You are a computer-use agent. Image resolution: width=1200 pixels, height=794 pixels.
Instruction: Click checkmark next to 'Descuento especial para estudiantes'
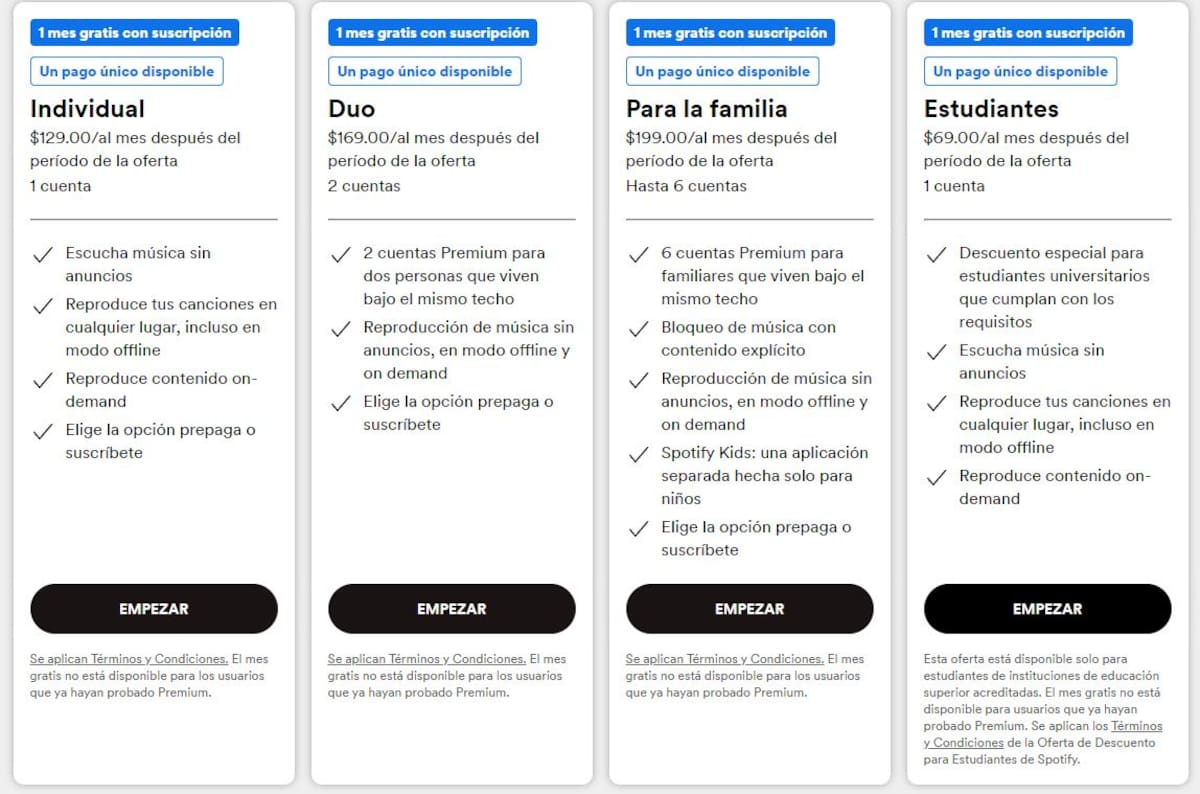pos(936,254)
